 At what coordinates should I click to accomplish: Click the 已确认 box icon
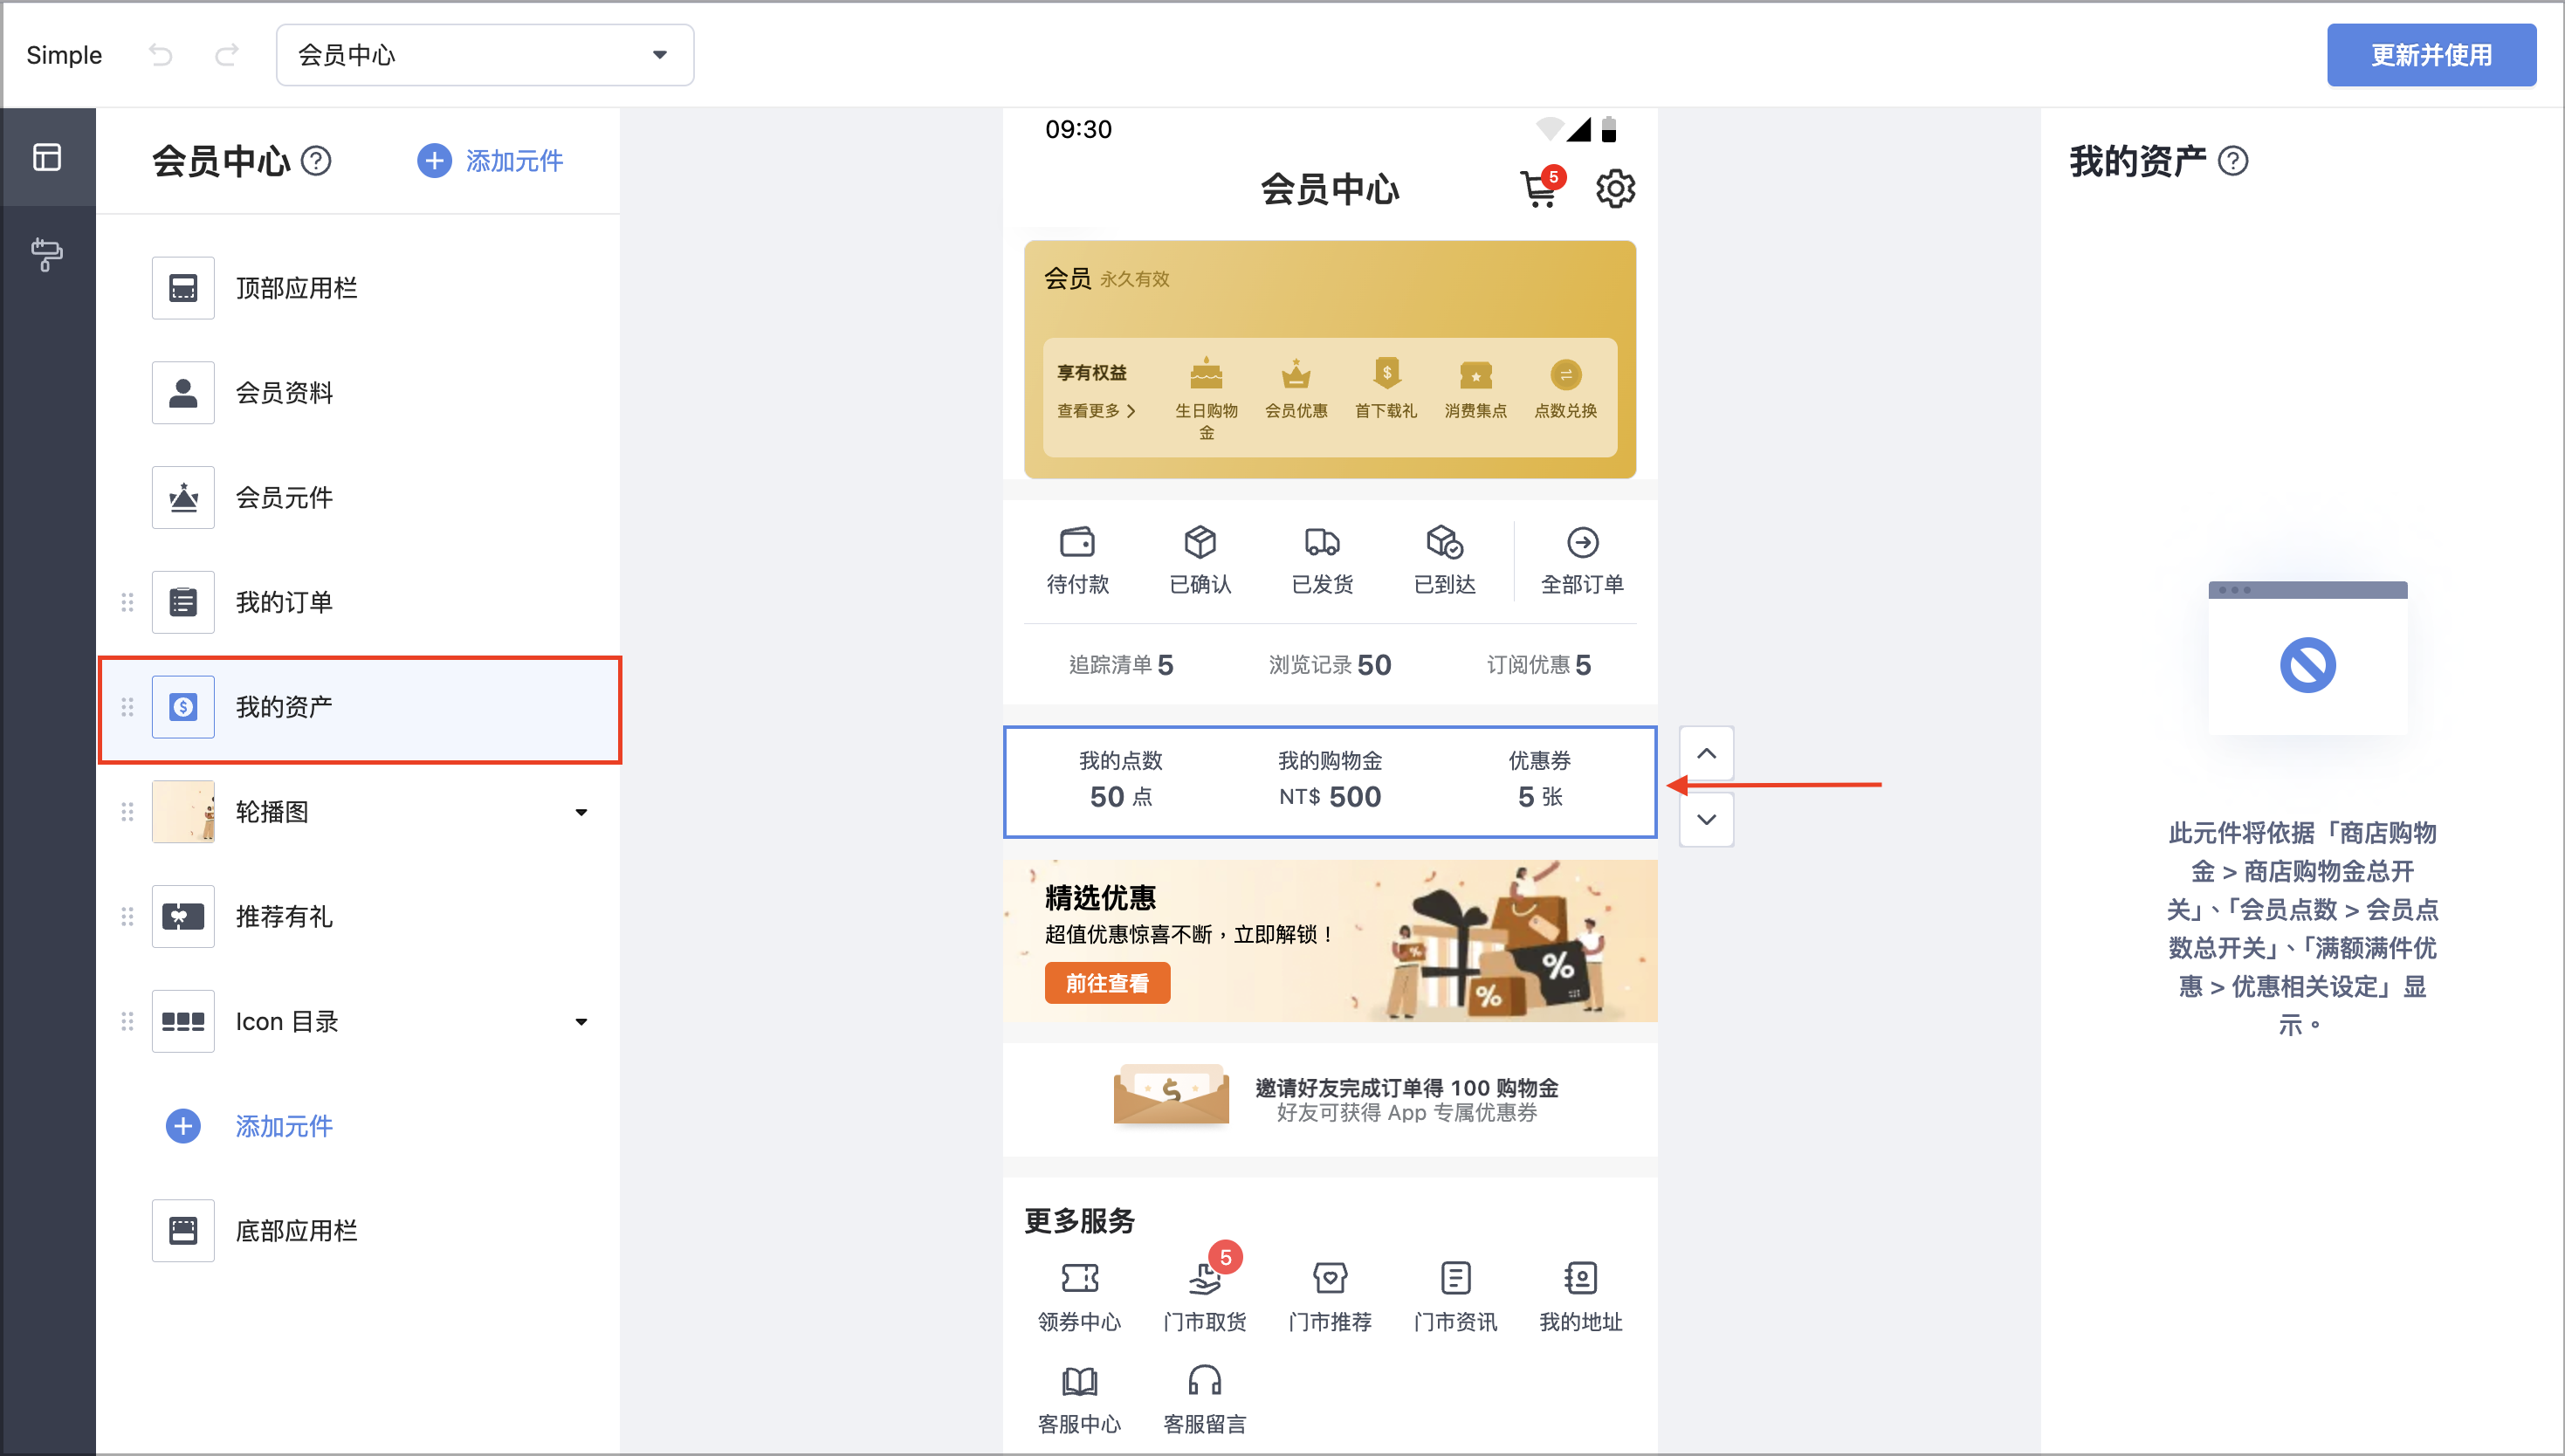(1200, 542)
